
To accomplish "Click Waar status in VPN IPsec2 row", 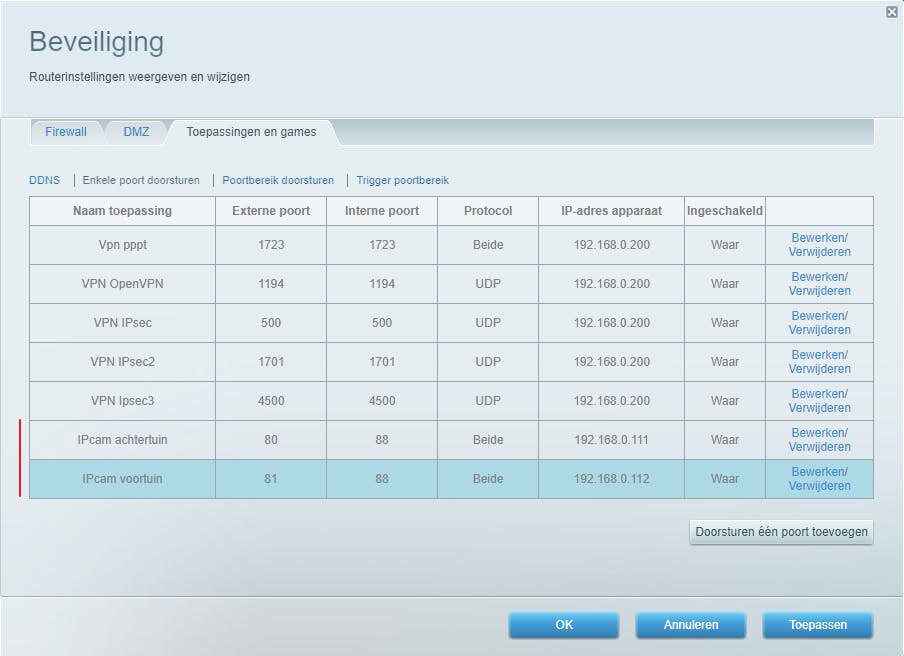I will pos(725,362).
